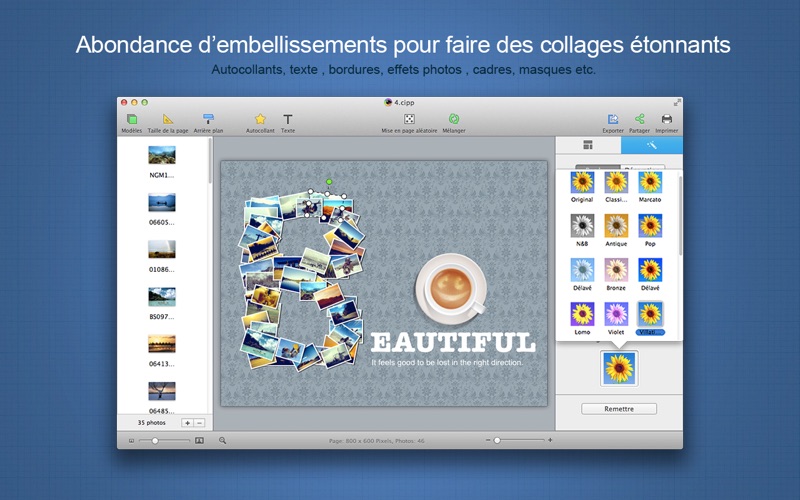Viewport: 800px width, 500px height.
Task: Open the Modèles templates tool
Action: coord(132,123)
